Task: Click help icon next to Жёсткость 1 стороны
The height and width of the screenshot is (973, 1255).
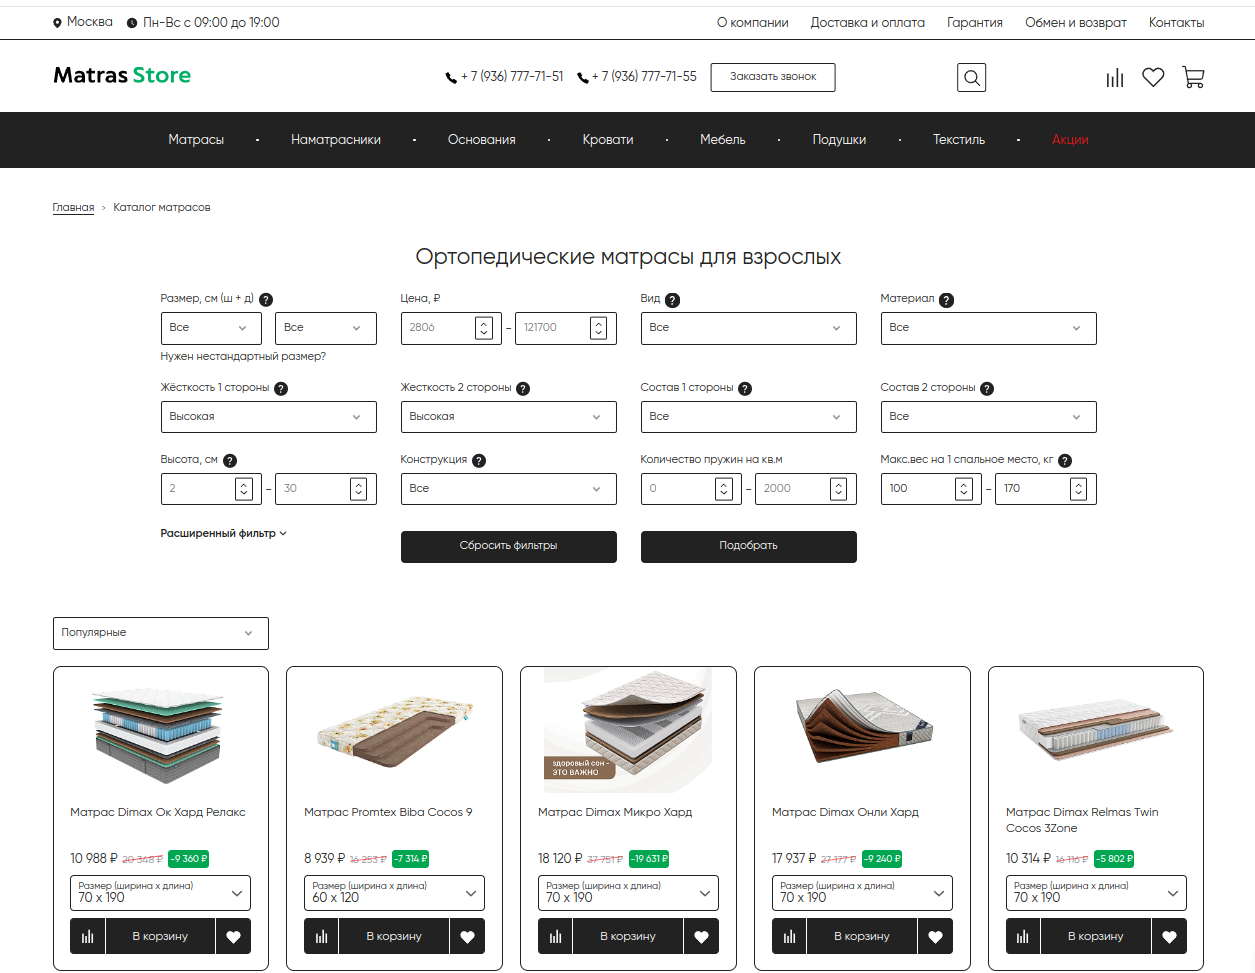Action: (x=281, y=389)
